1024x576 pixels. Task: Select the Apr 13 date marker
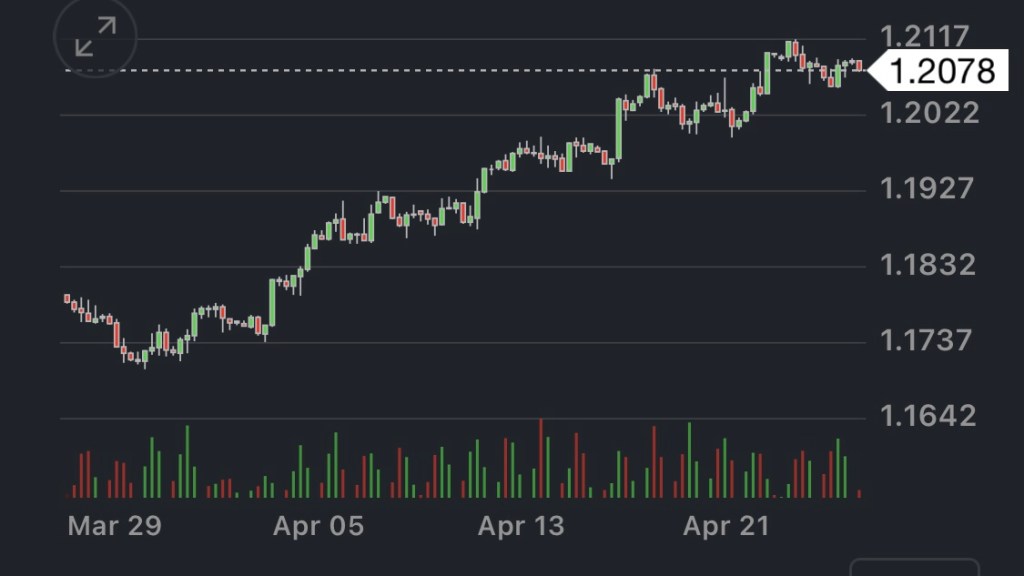521,526
